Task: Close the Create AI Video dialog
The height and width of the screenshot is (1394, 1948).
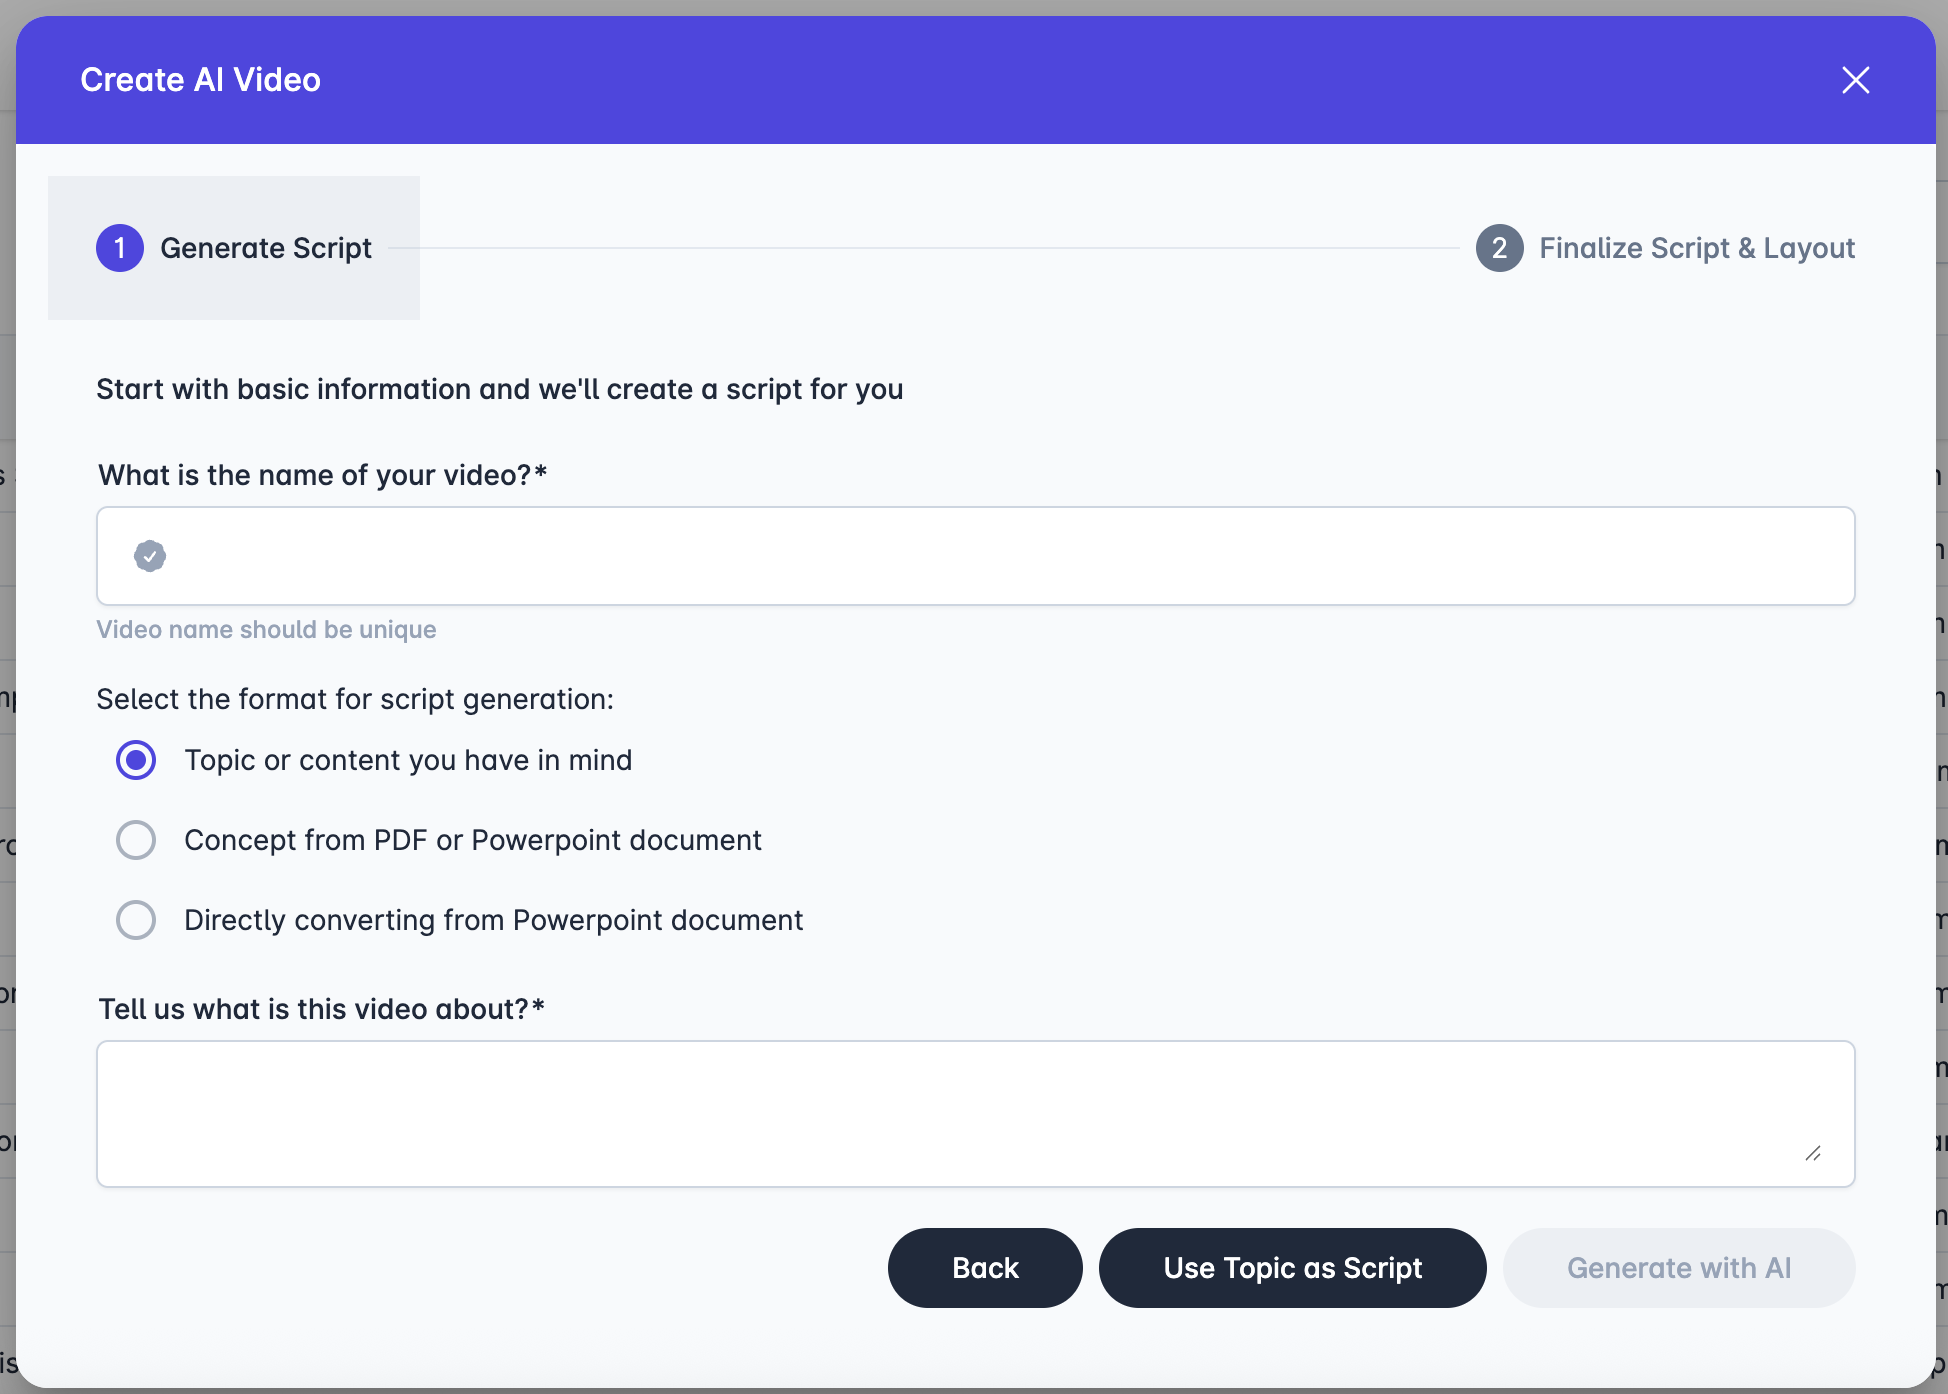Action: pos(1855,80)
